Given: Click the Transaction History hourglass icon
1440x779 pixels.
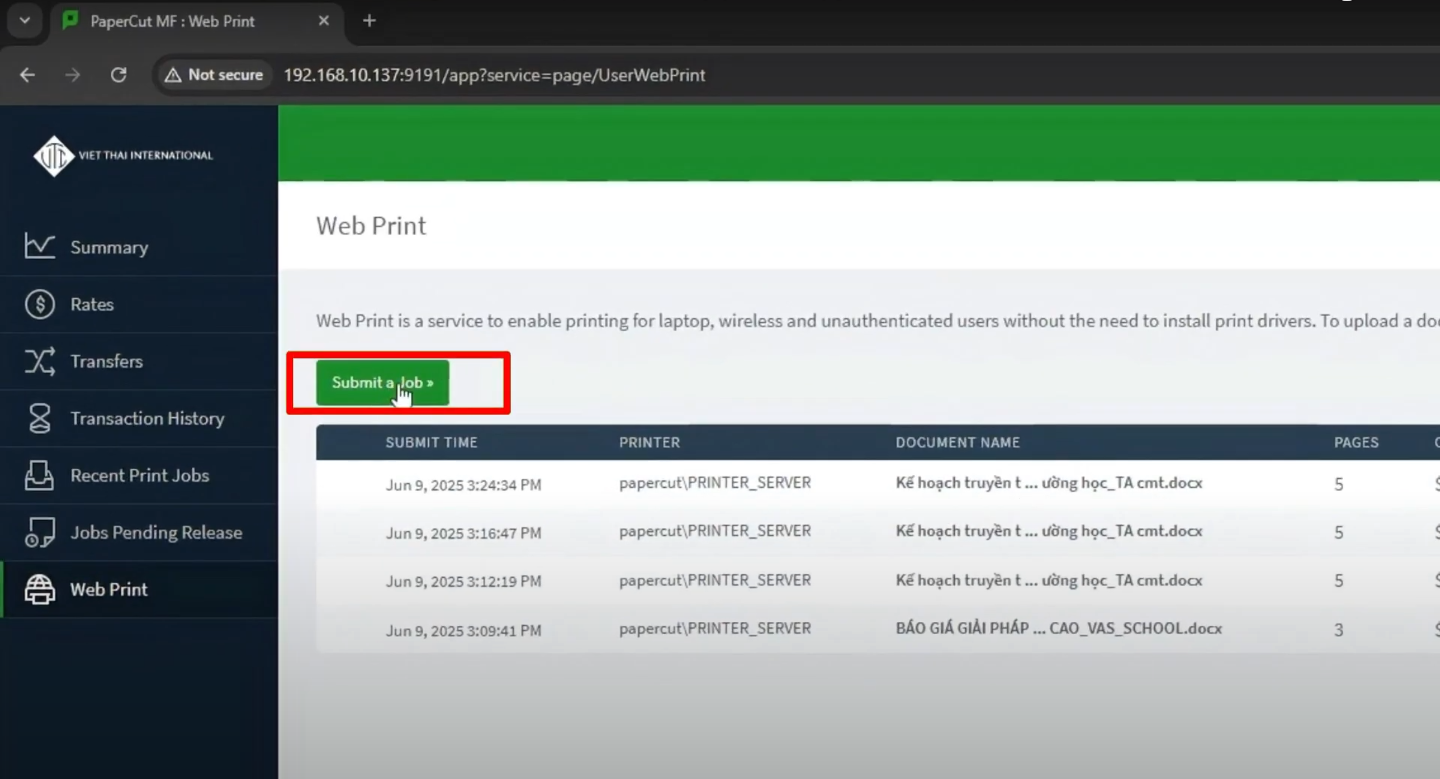Looking at the screenshot, I should [40, 418].
